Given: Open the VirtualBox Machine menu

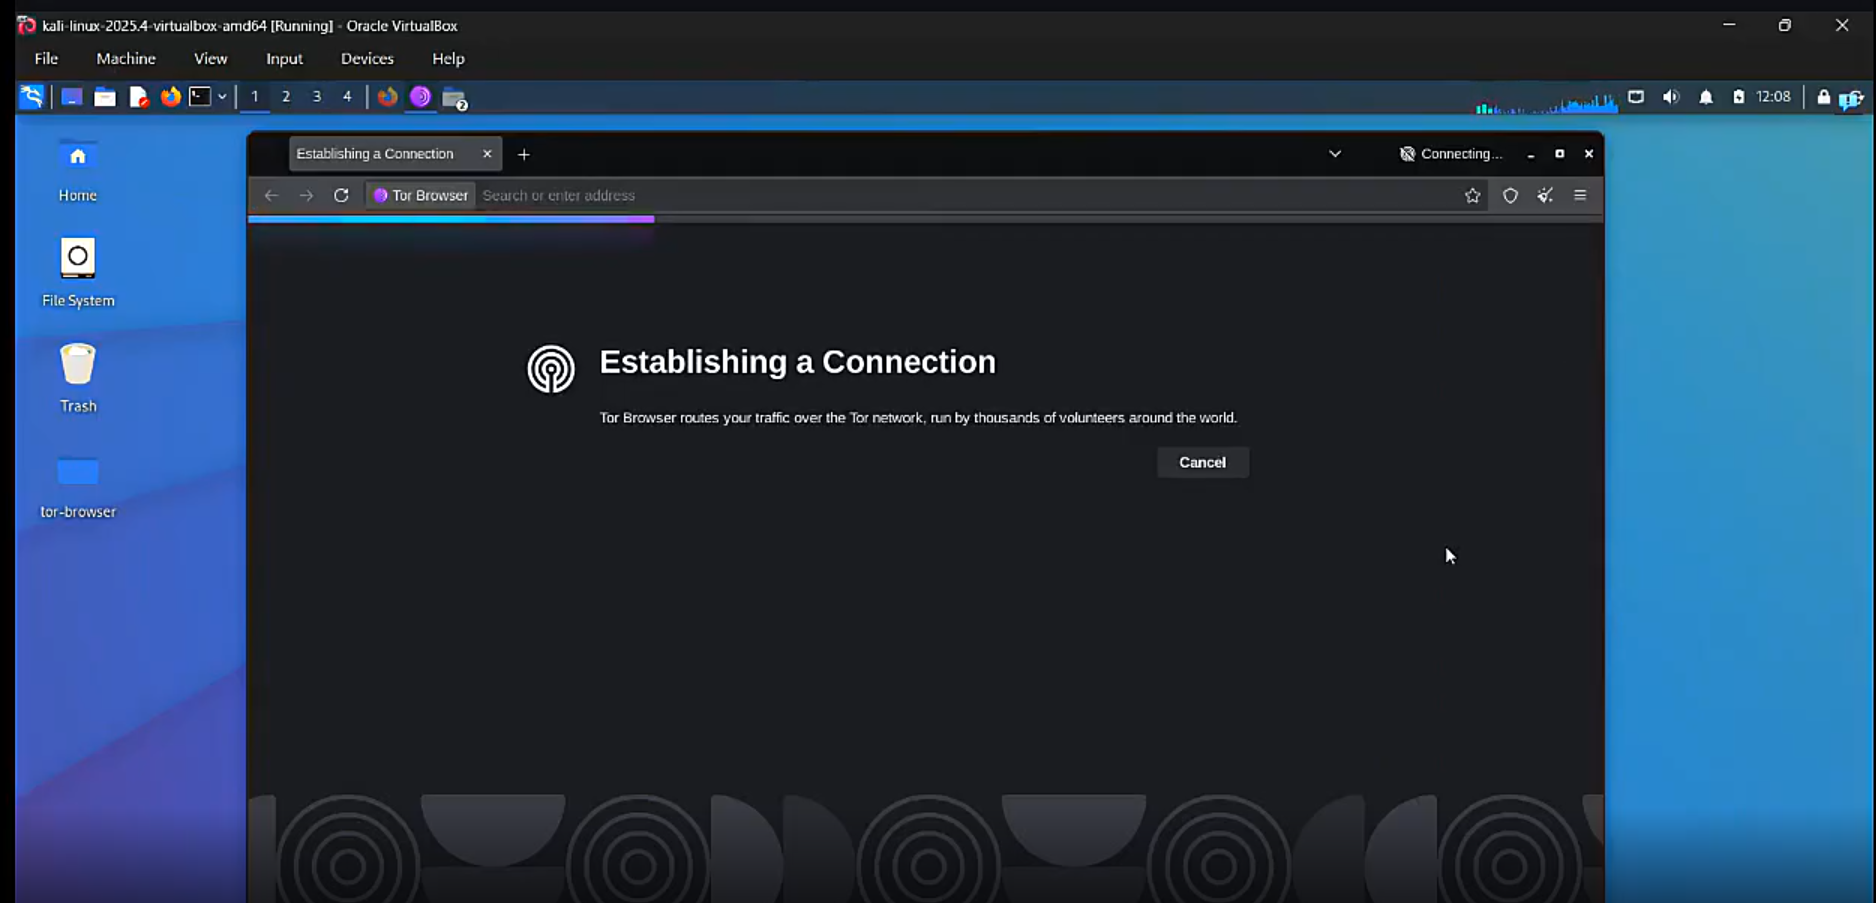Looking at the screenshot, I should coord(126,59).
